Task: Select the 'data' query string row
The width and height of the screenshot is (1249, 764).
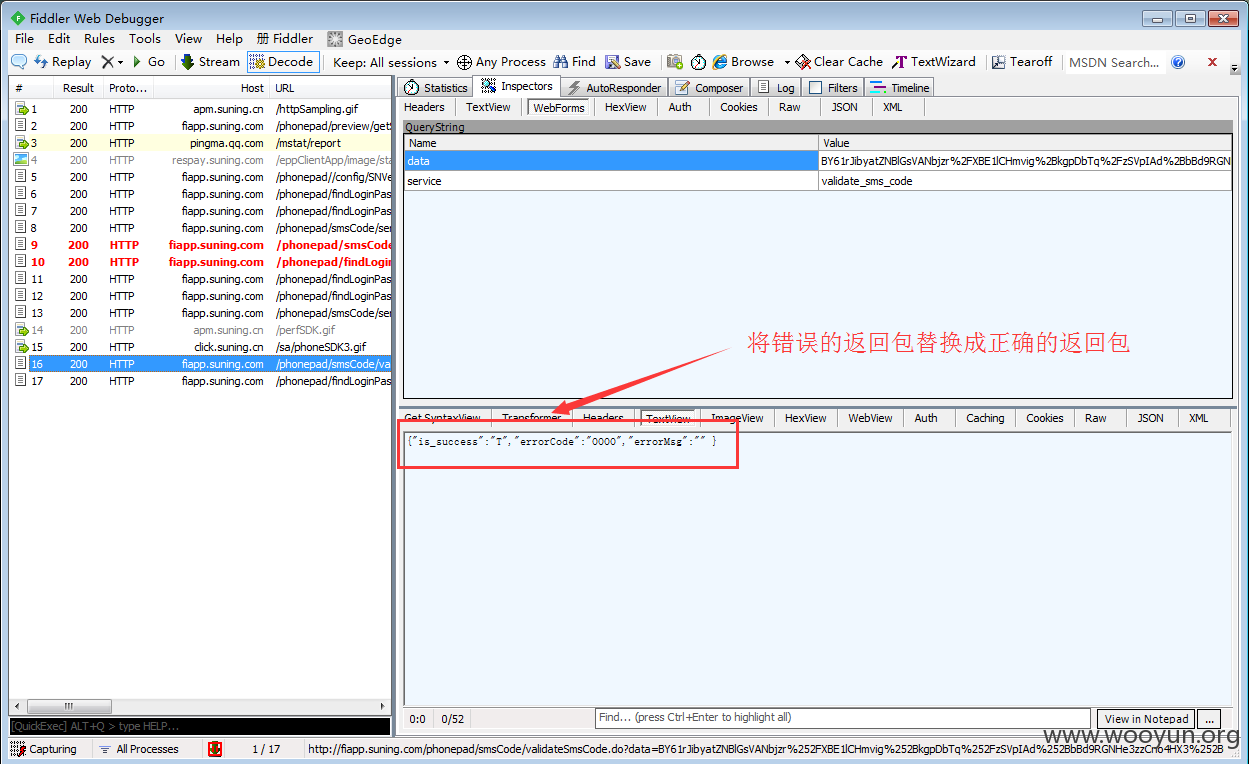Action: tap(817, 161)
